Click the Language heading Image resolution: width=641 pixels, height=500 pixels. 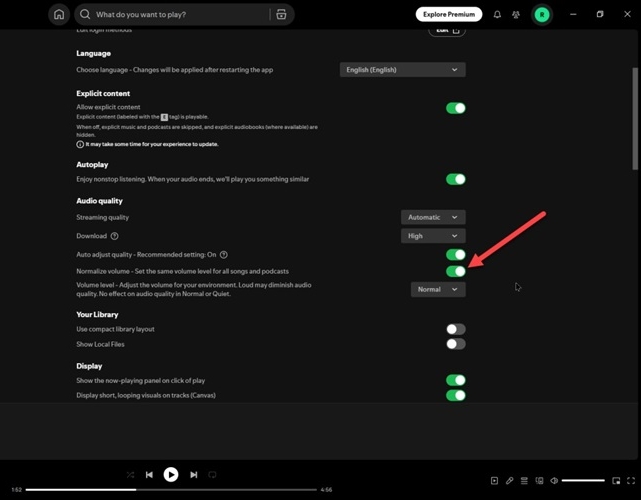coord(93,54)
